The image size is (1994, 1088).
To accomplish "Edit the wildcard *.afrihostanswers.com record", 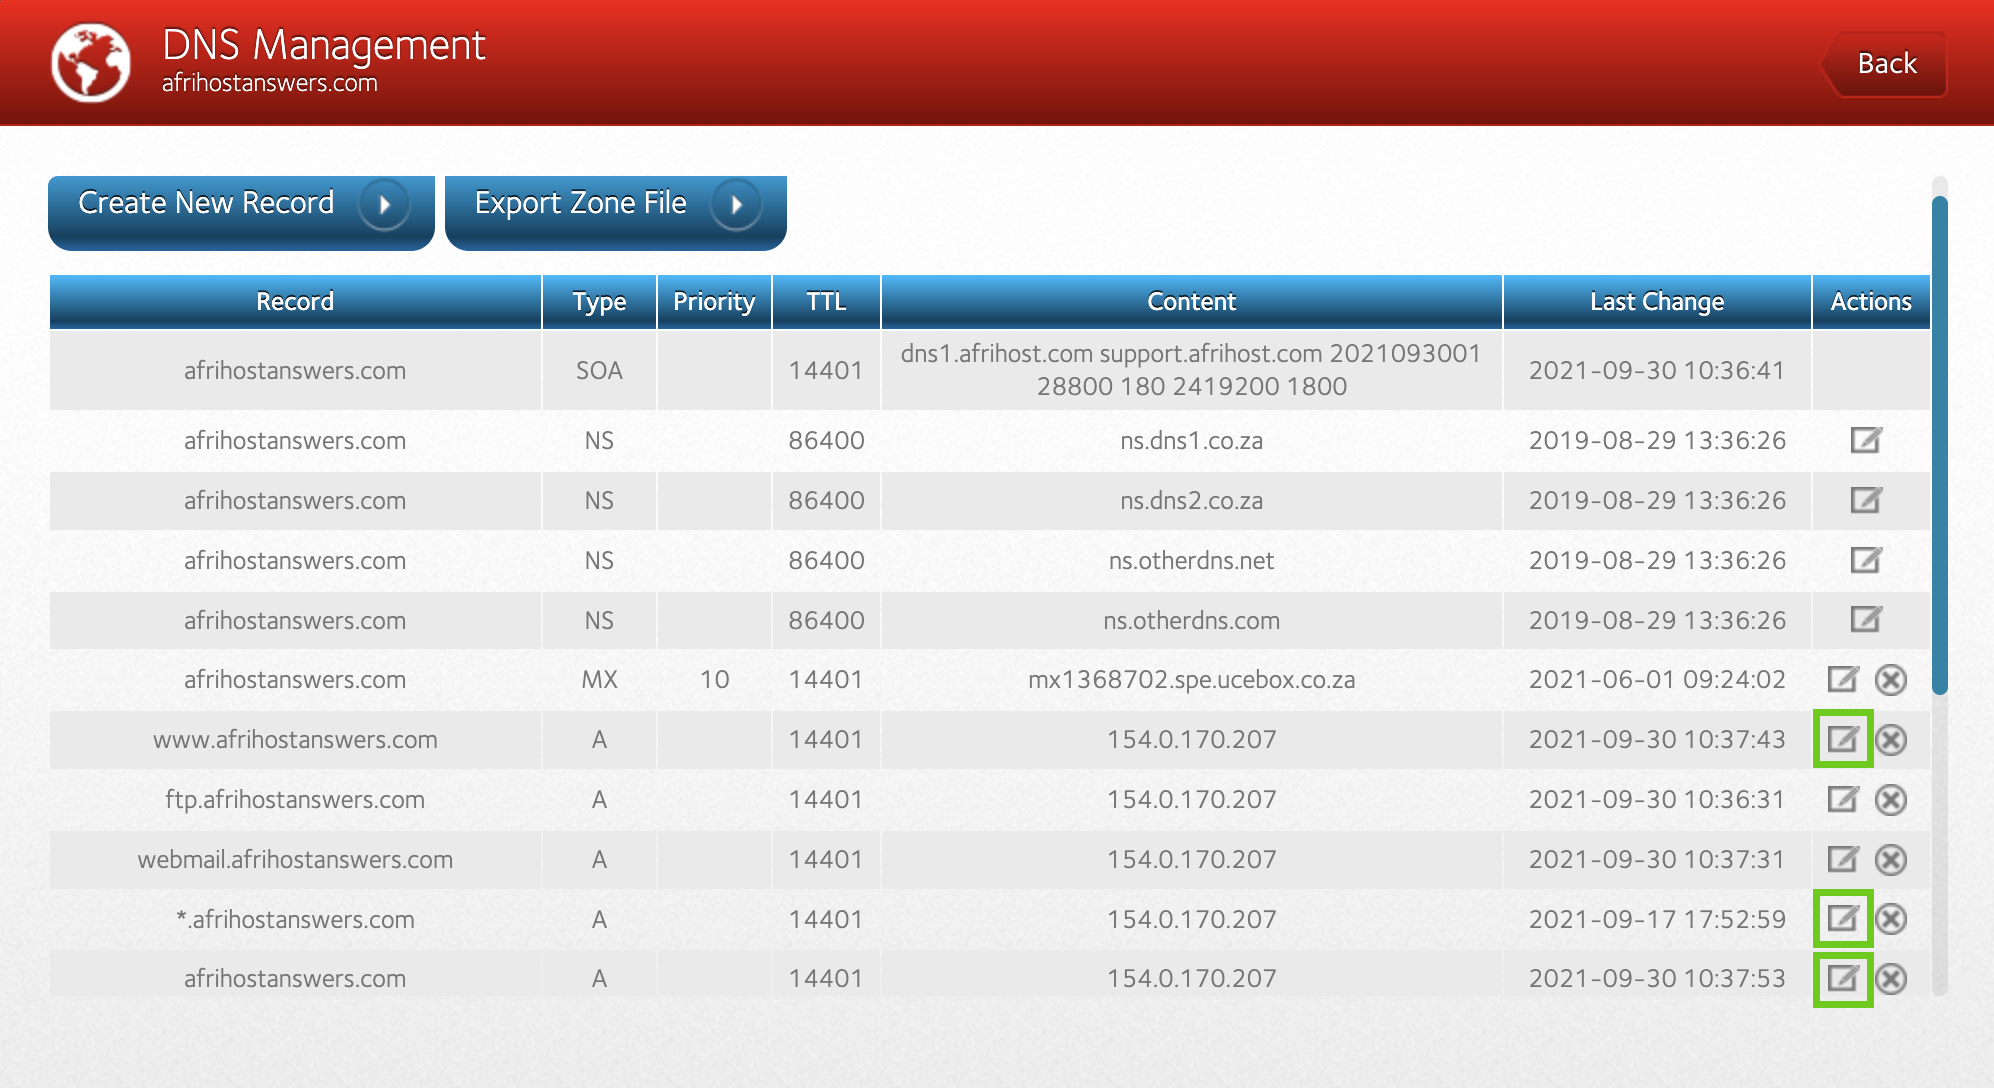I will click(x=1842, y=919).
